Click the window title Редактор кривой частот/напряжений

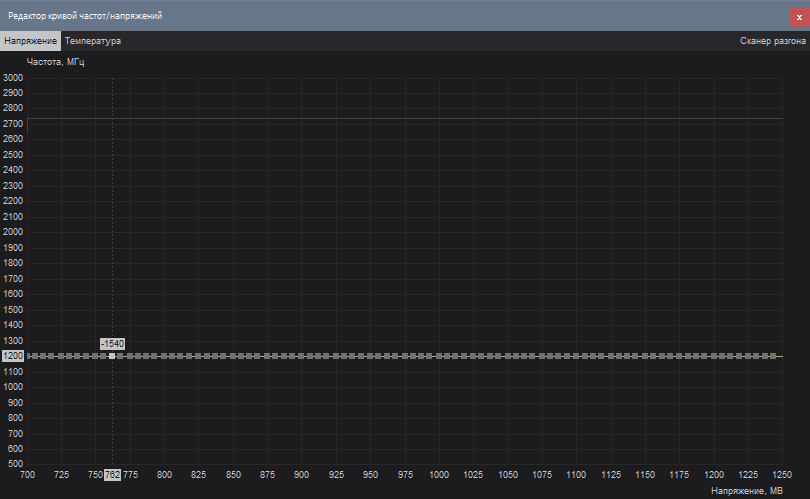pyautogui.click(x=85, y=16)
